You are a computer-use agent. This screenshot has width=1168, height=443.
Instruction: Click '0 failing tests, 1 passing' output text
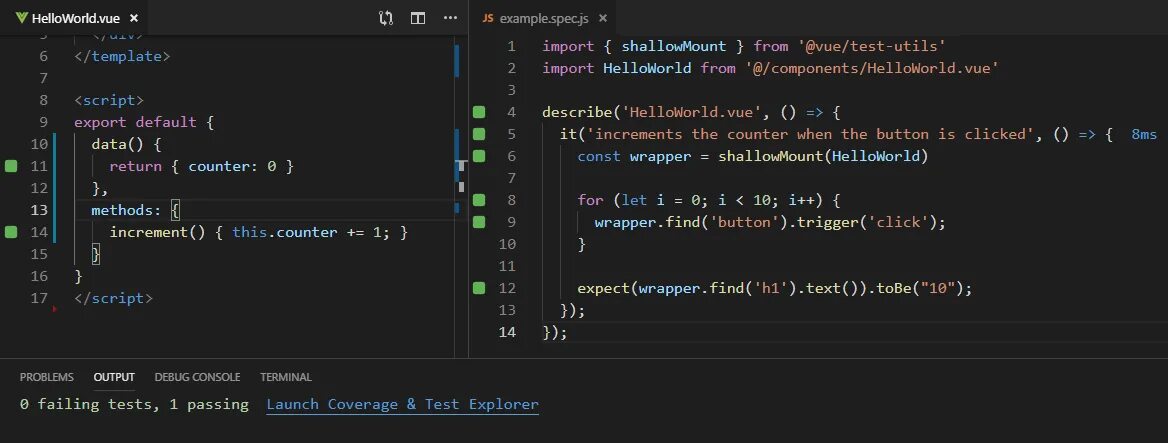coord(134,404)
